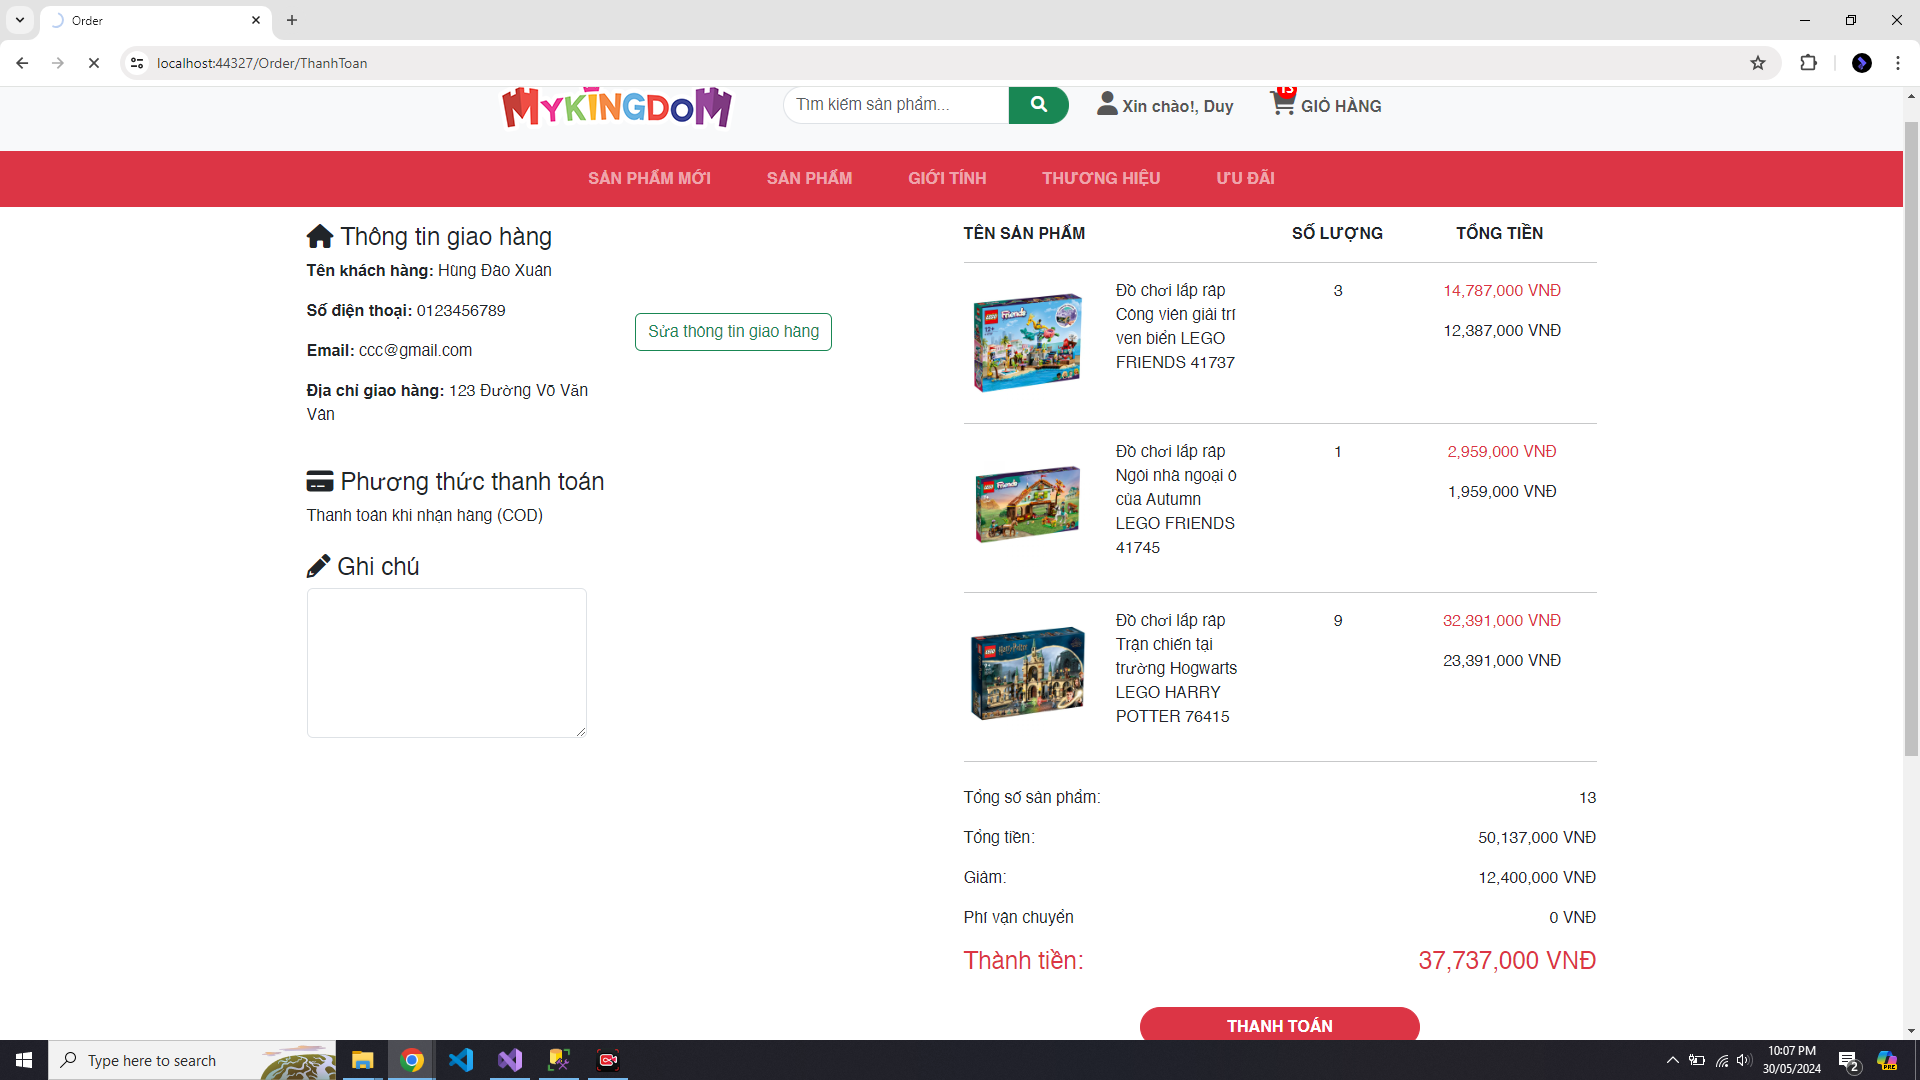Click LEGO FRIENDS 41737 product thumbnail
This screenshot has width=1920, height=1080.
click(1028, 342)
